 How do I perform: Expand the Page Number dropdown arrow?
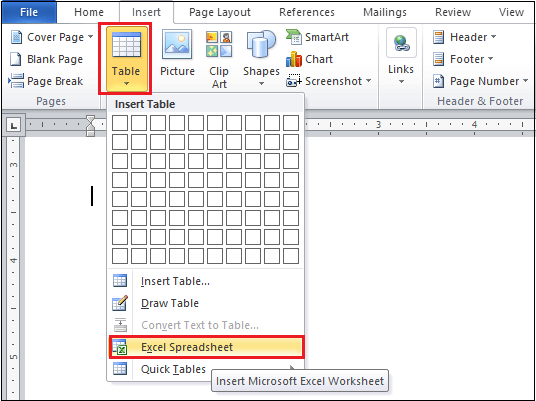525,81
